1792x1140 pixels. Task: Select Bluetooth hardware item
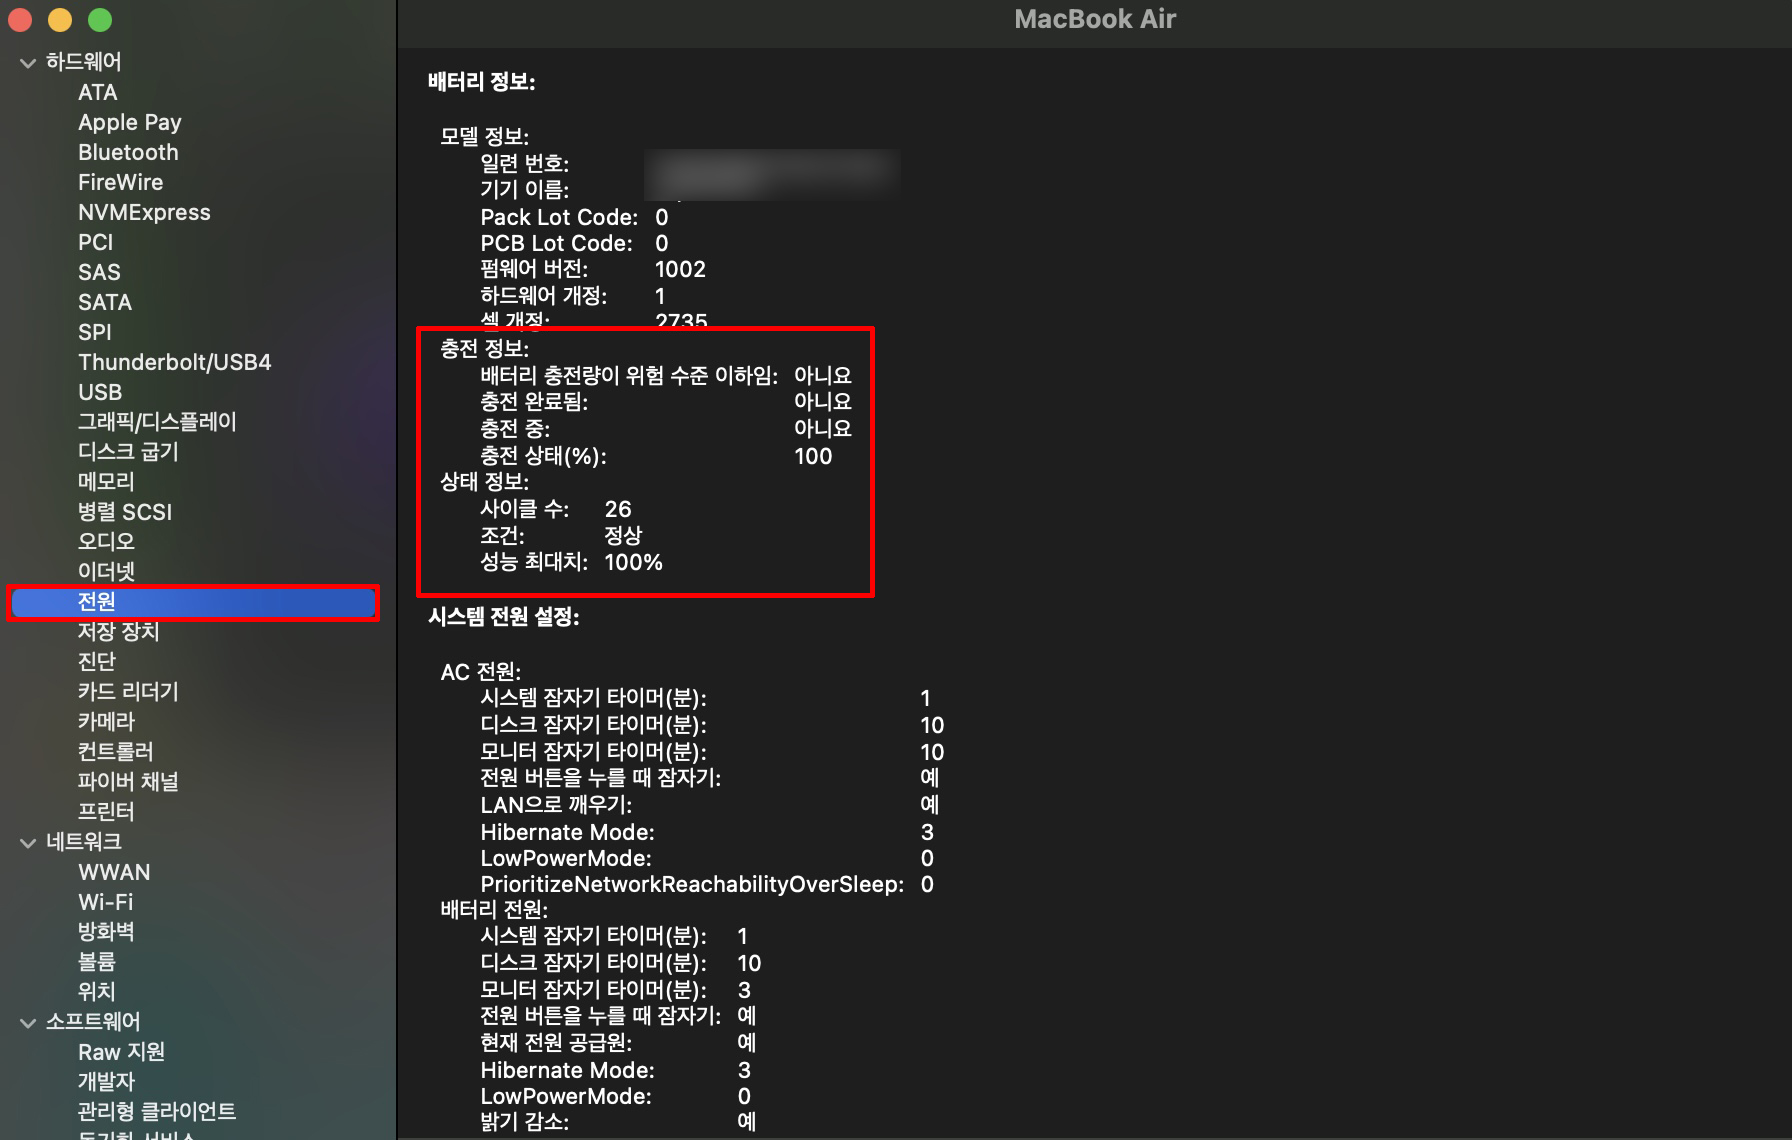[x=128, y=152]
